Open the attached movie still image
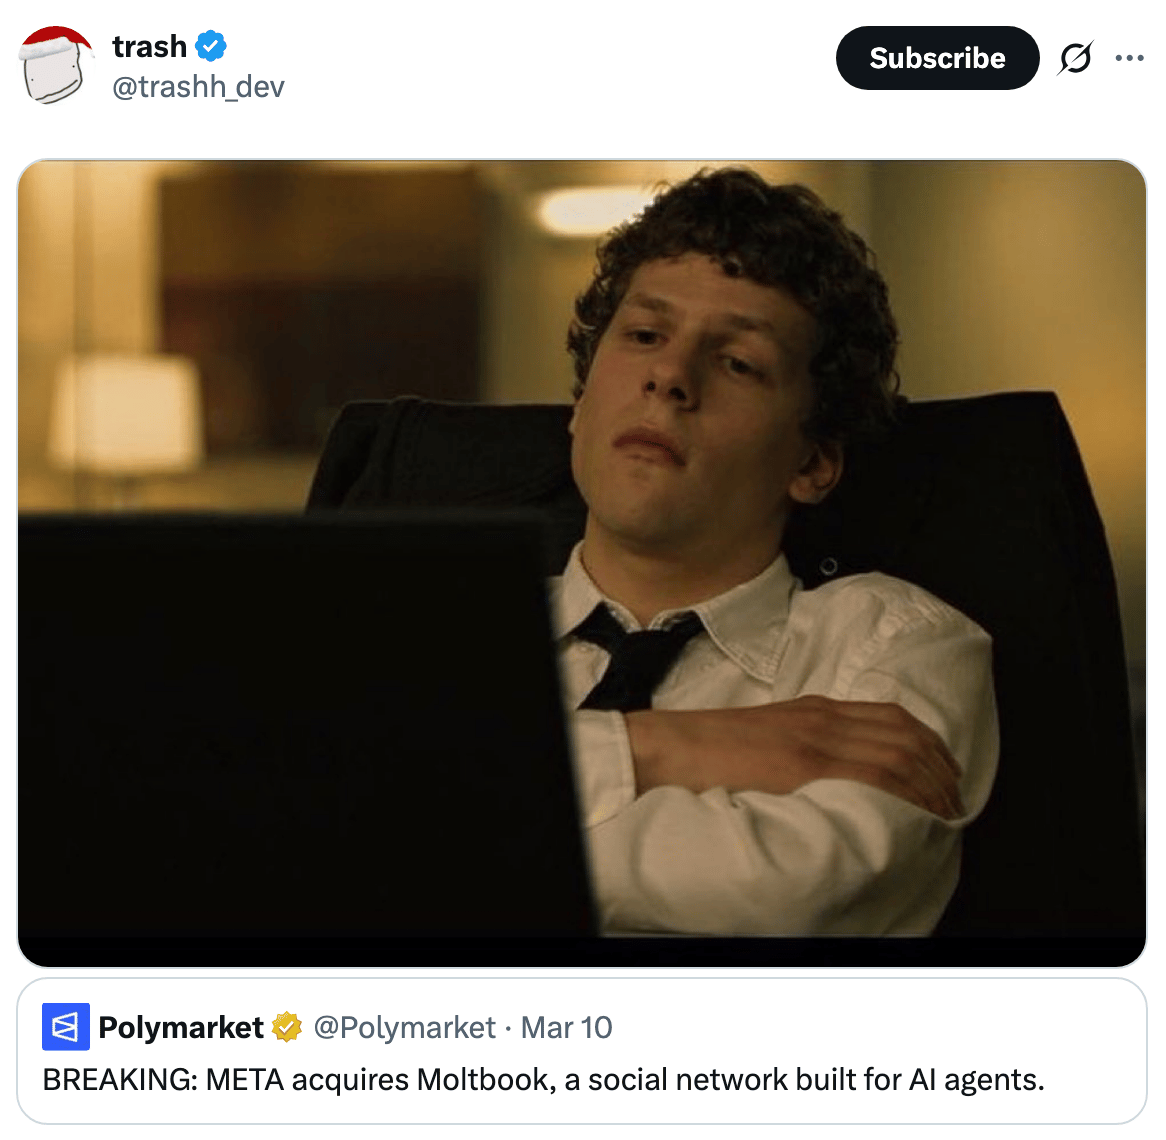Viewport: 1166px width, 1140px height. pos(582,563)
